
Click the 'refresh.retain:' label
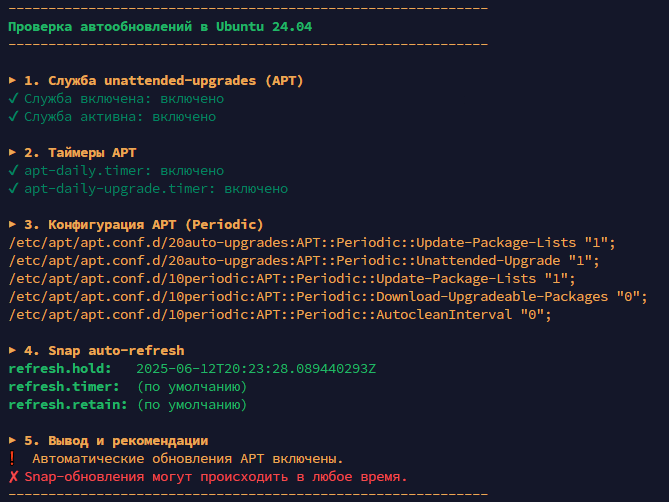(x=68, y=405)
